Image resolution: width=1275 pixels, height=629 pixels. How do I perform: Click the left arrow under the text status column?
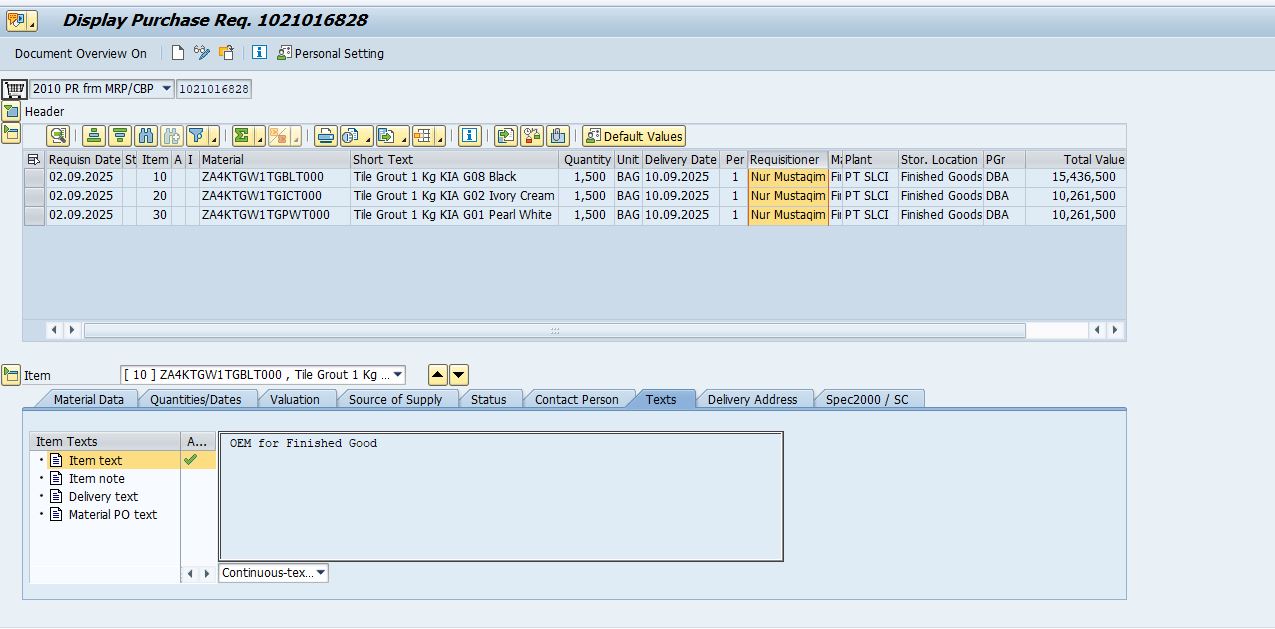point(188,573)
